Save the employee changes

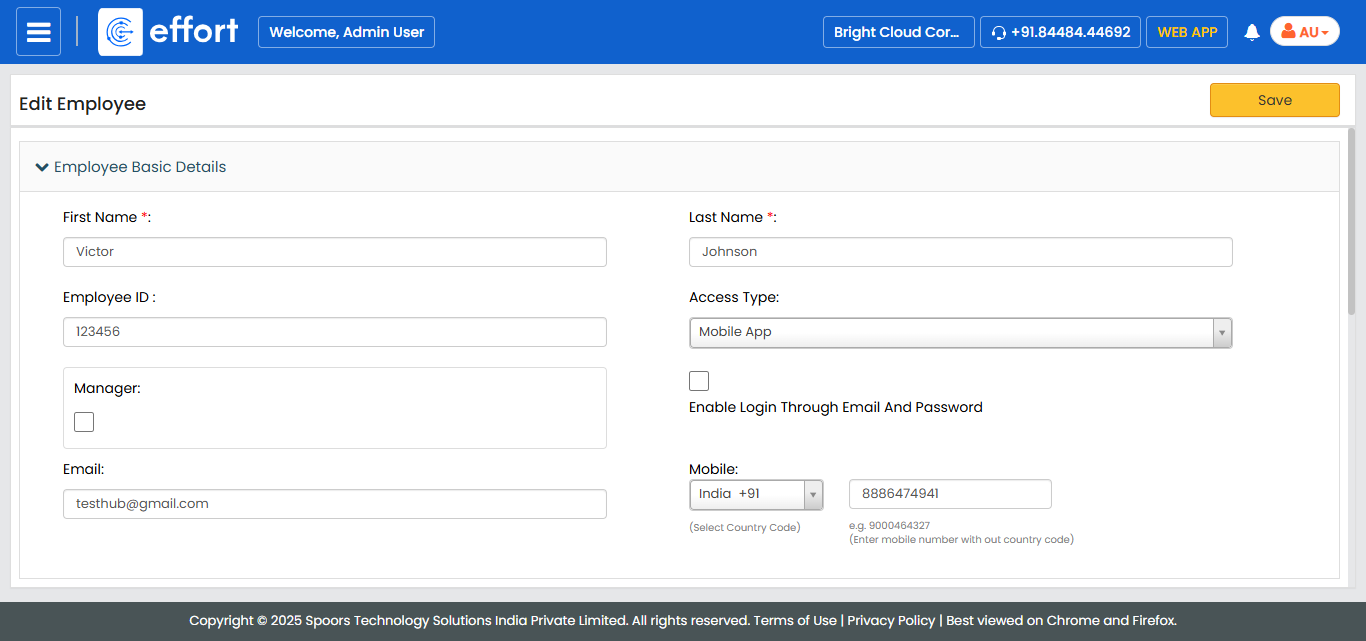pos(1274,100)
